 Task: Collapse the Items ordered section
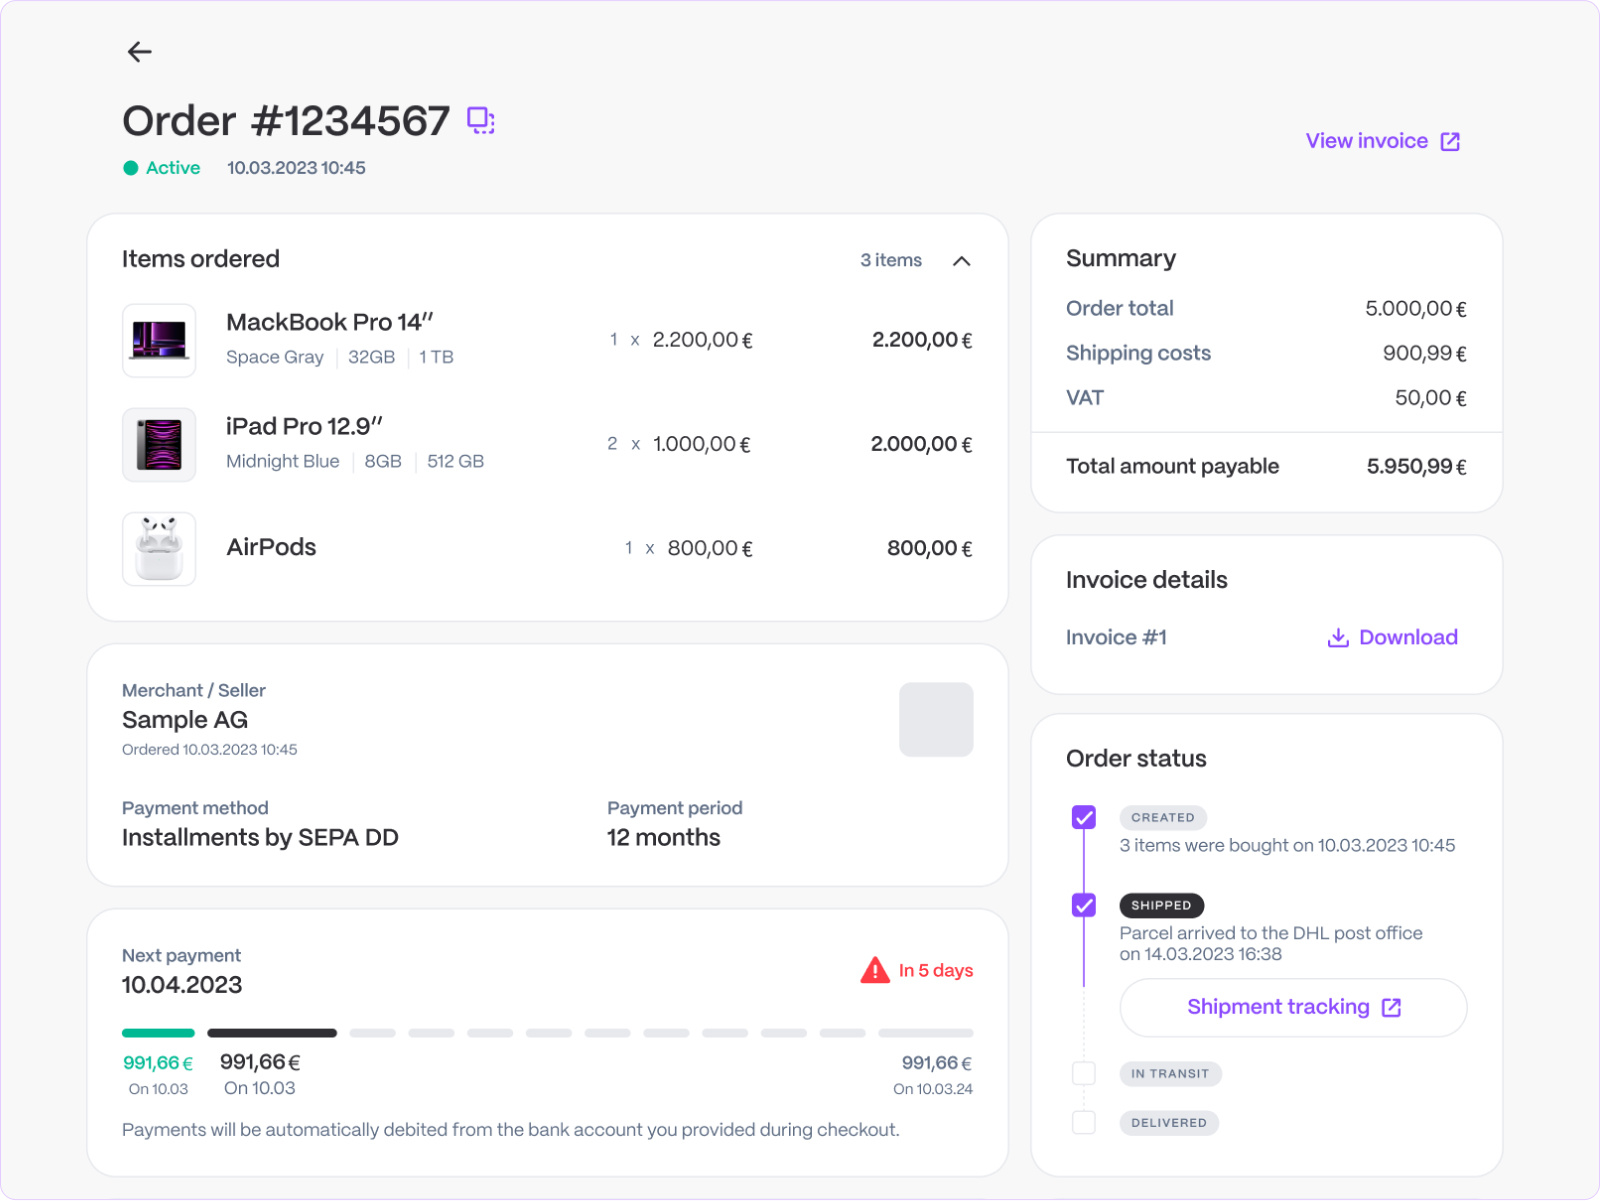pyautogui.click(x=962, y=261)
